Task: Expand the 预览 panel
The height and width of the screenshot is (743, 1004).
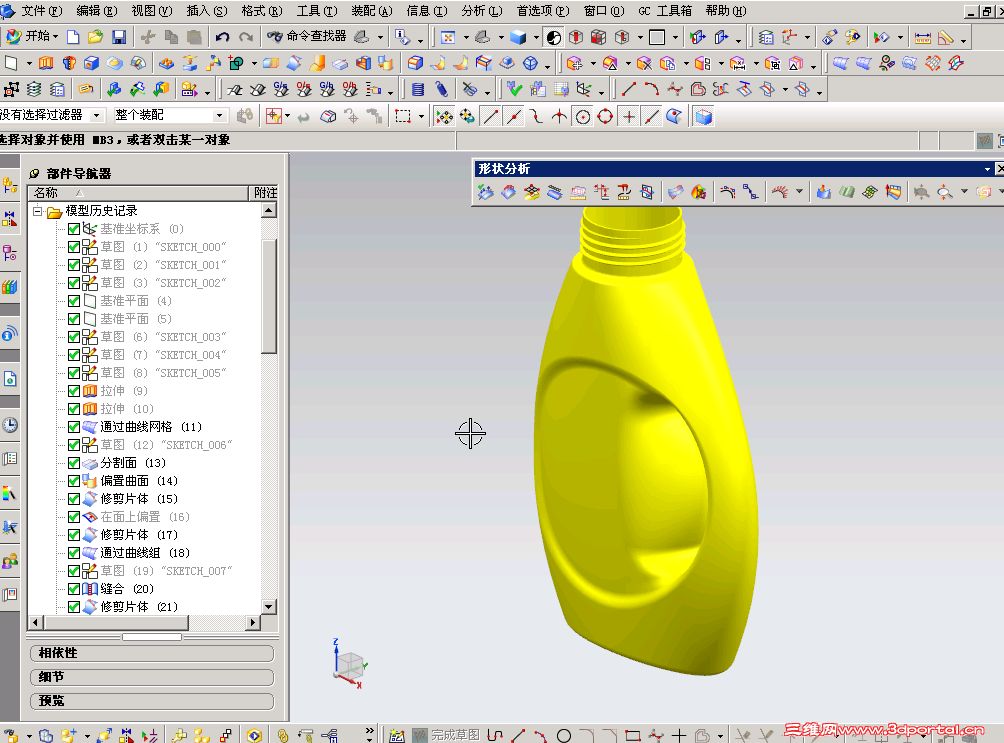Action: 152,701
